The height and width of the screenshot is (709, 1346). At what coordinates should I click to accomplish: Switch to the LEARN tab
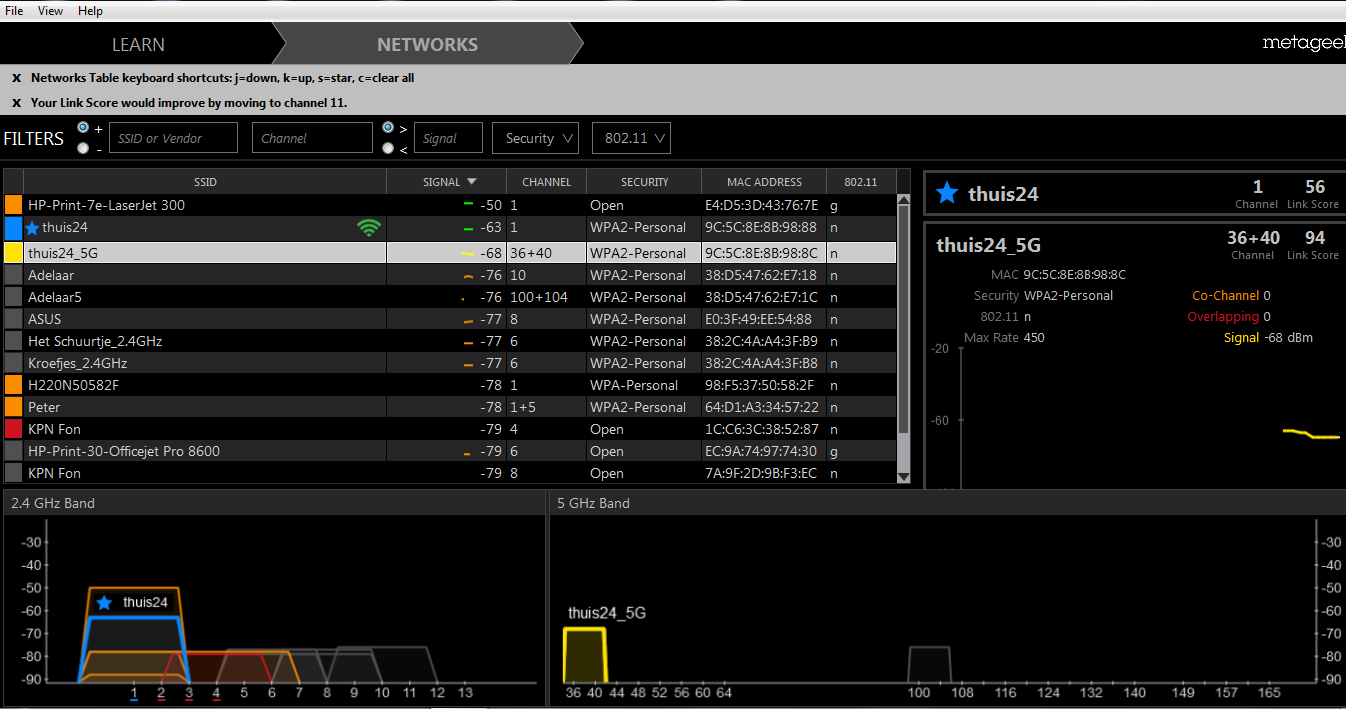138,45
